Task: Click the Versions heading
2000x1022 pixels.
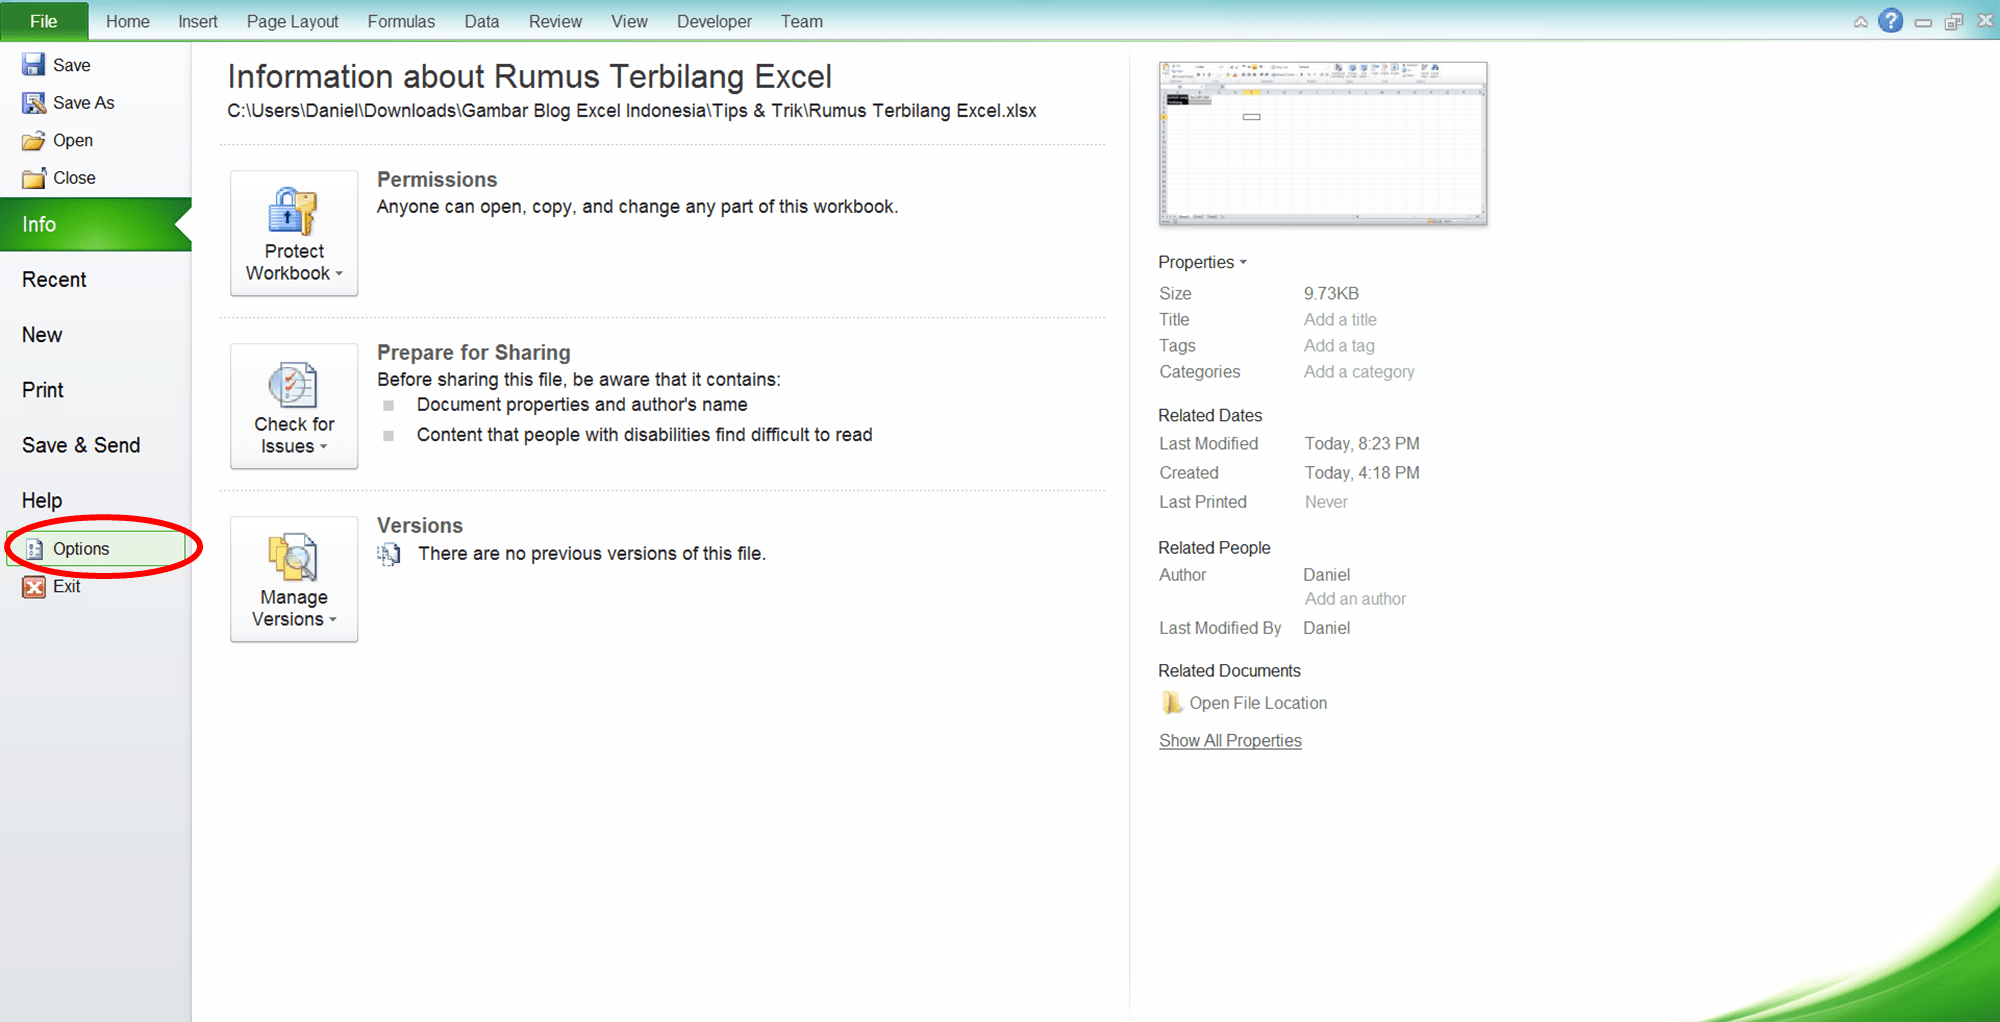Action: 420,526
